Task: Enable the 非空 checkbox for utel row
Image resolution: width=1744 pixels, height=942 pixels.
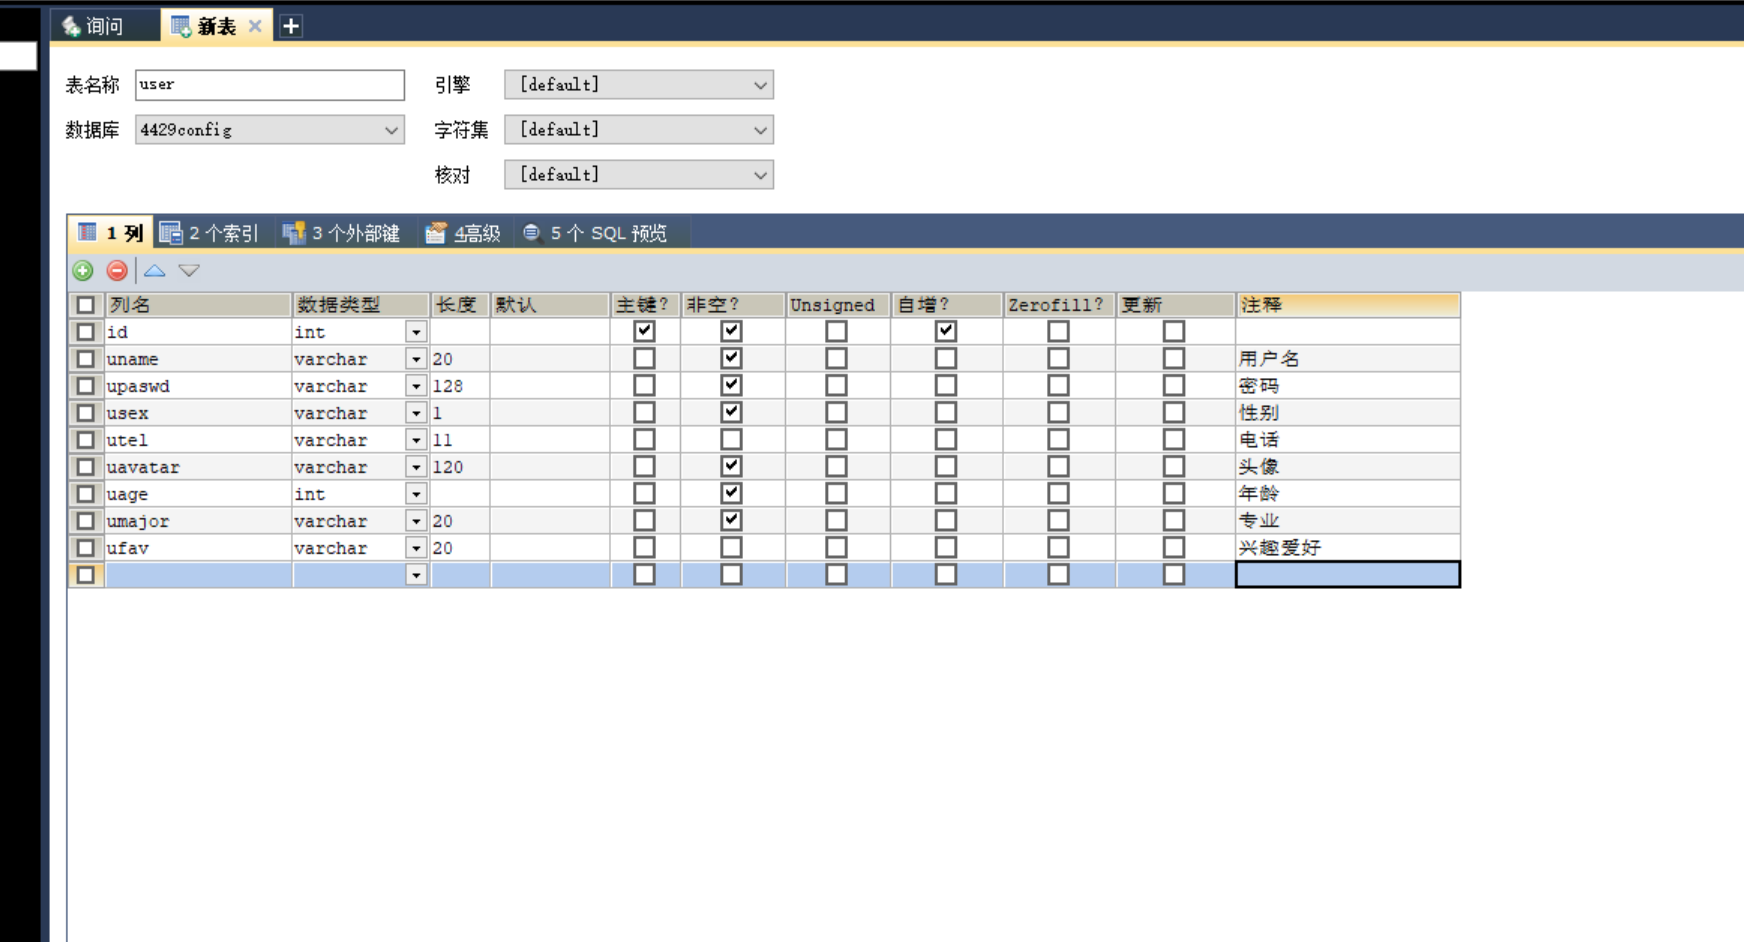Action: (x=731, y=439)
